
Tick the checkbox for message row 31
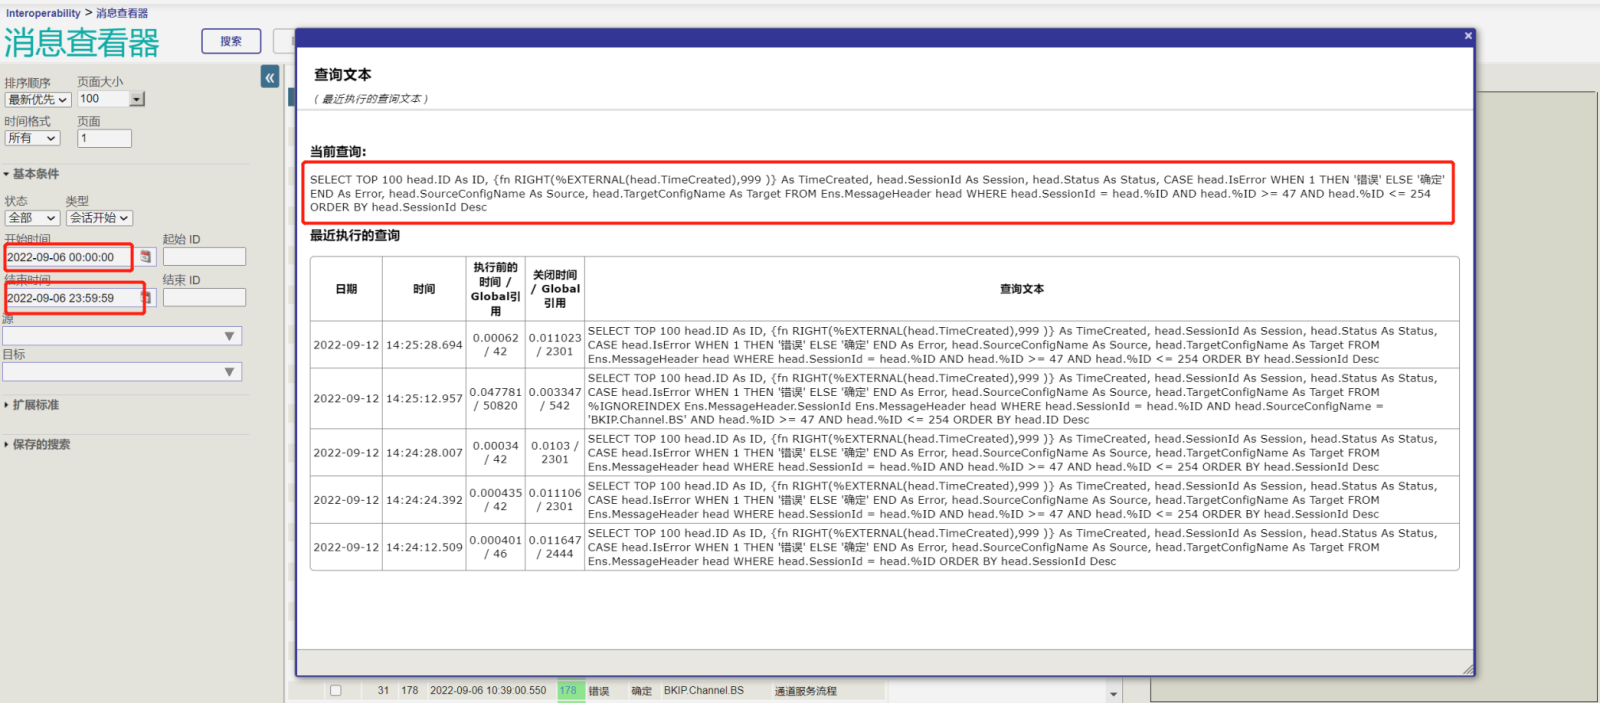[336, 690]
